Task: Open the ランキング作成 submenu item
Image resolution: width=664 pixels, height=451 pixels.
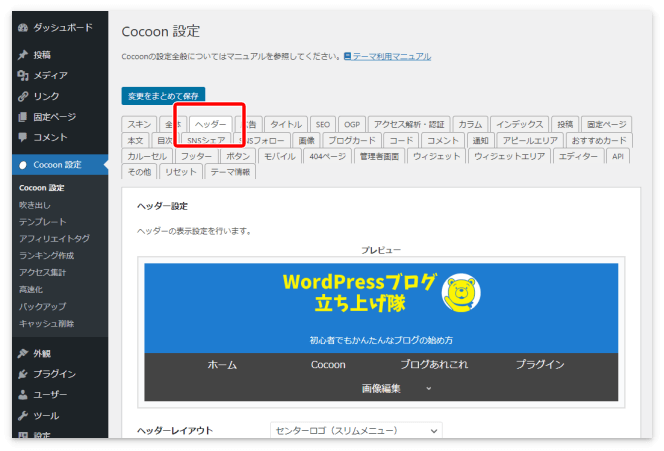Action: (47, 255)
